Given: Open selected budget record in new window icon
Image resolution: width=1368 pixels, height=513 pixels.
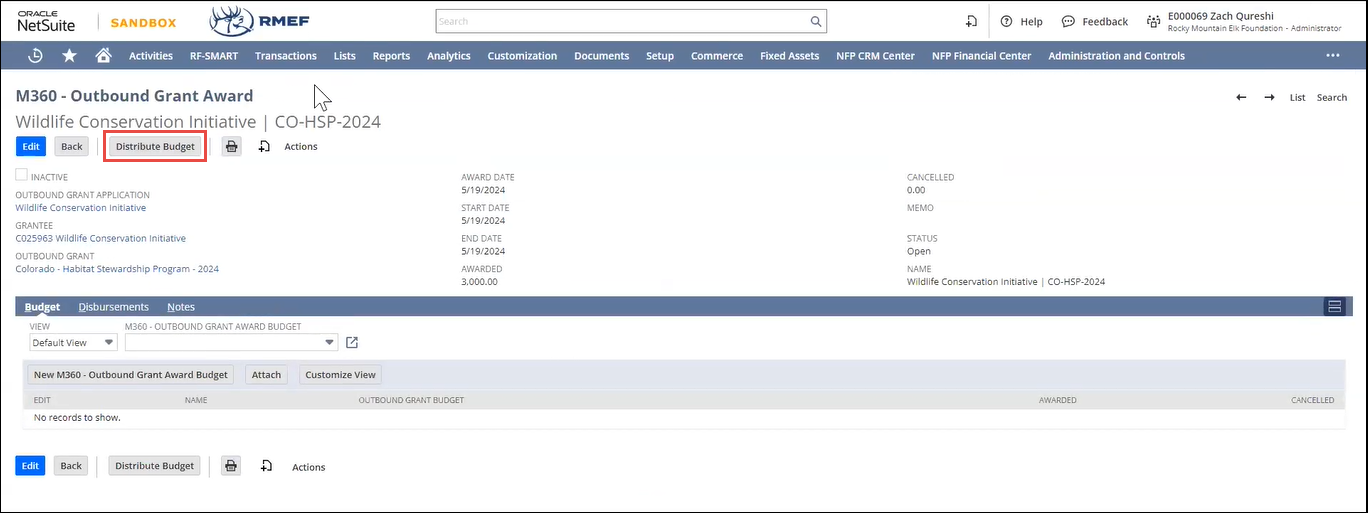Looking at the screenshot, I should [x=352, y=343].
